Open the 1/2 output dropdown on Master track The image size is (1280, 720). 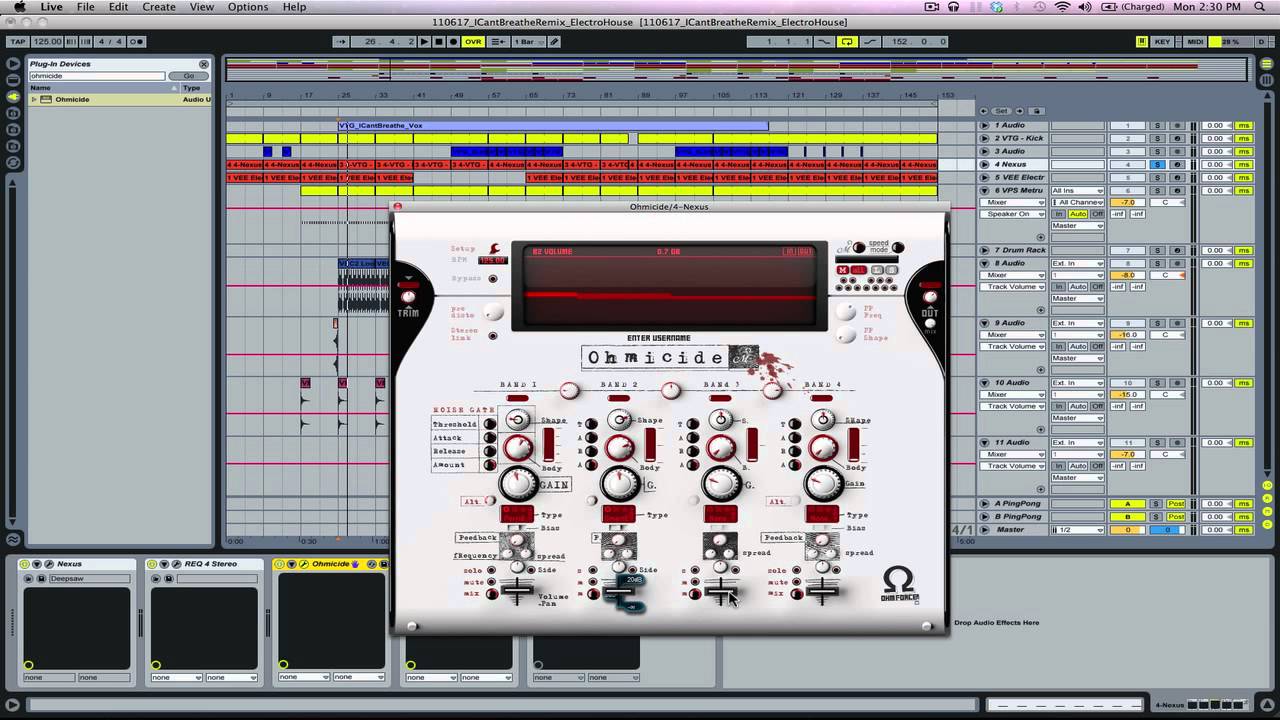pyautogui.click(x=1077, y=530)
